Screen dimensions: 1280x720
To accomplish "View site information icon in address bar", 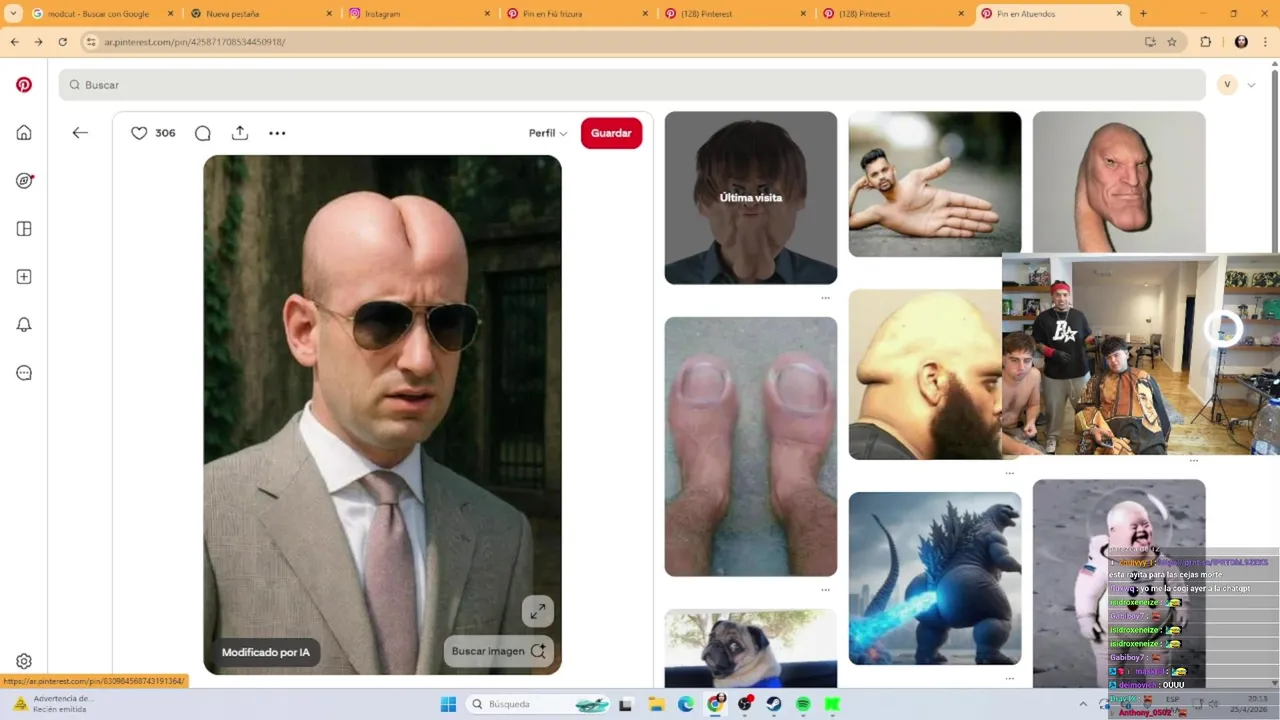I will pos(91,42).
